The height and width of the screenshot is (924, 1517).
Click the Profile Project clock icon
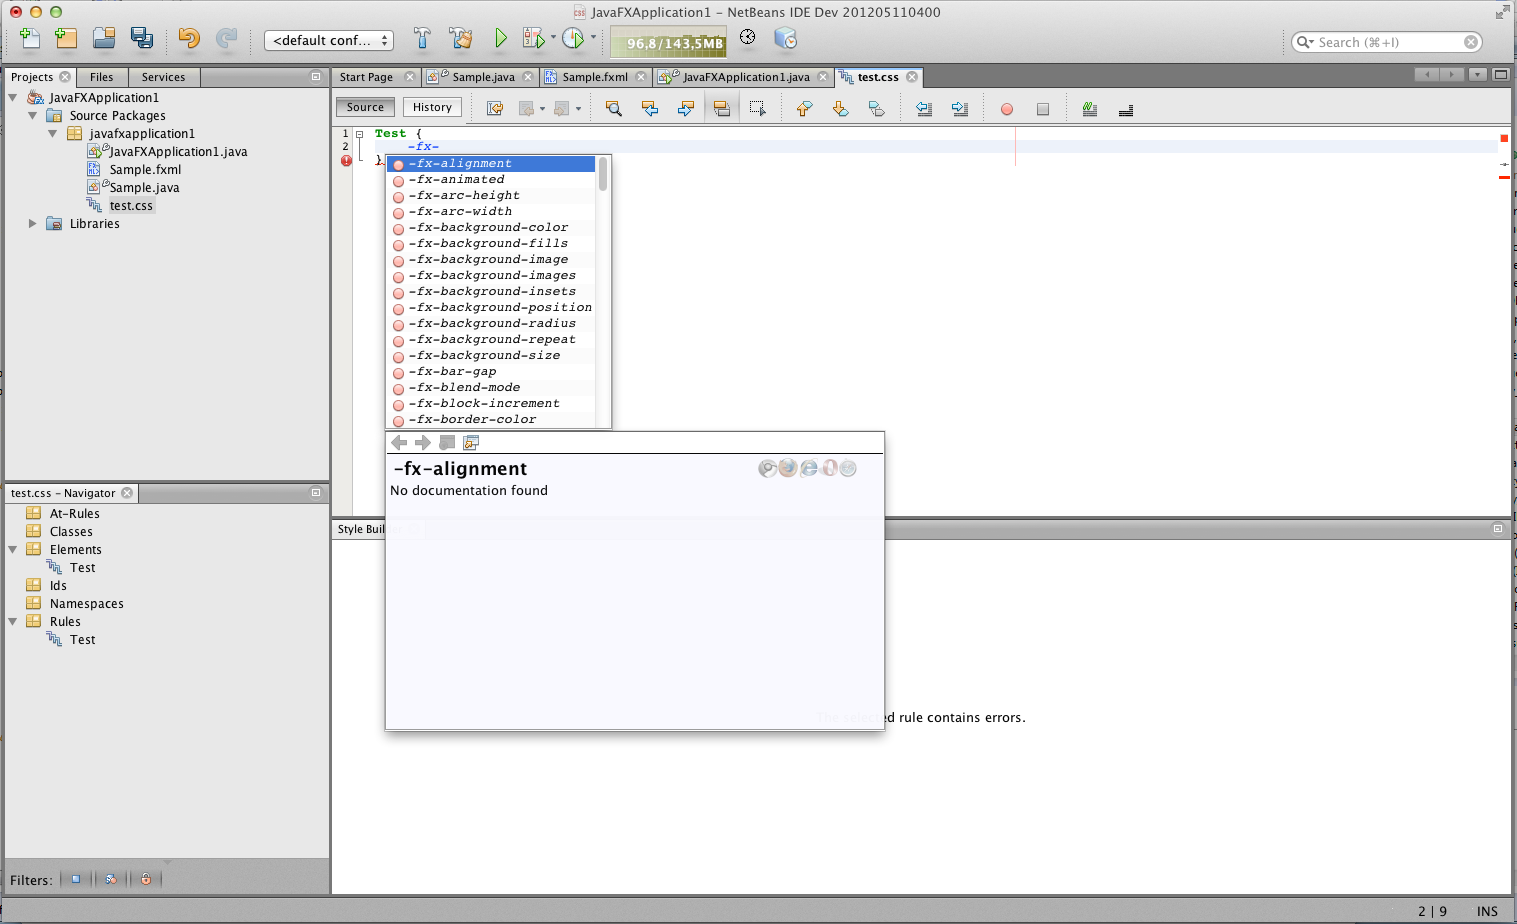[x=572, y=38]
